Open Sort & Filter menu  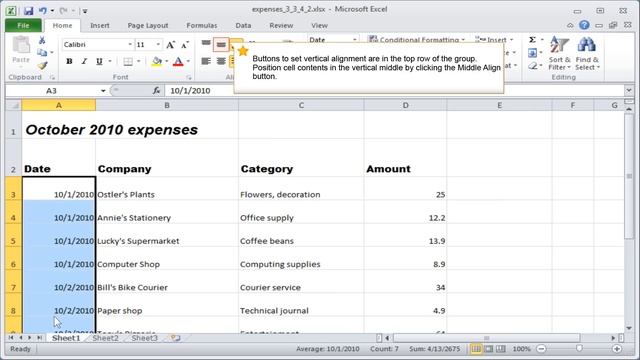click(x=559, y=53)
